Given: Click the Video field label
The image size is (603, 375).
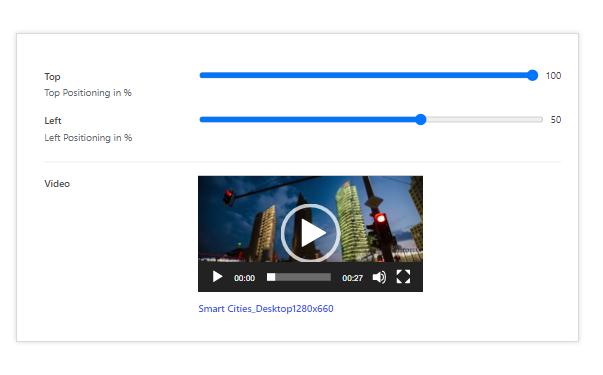Looking at the screenshot, I should (57, 184).
